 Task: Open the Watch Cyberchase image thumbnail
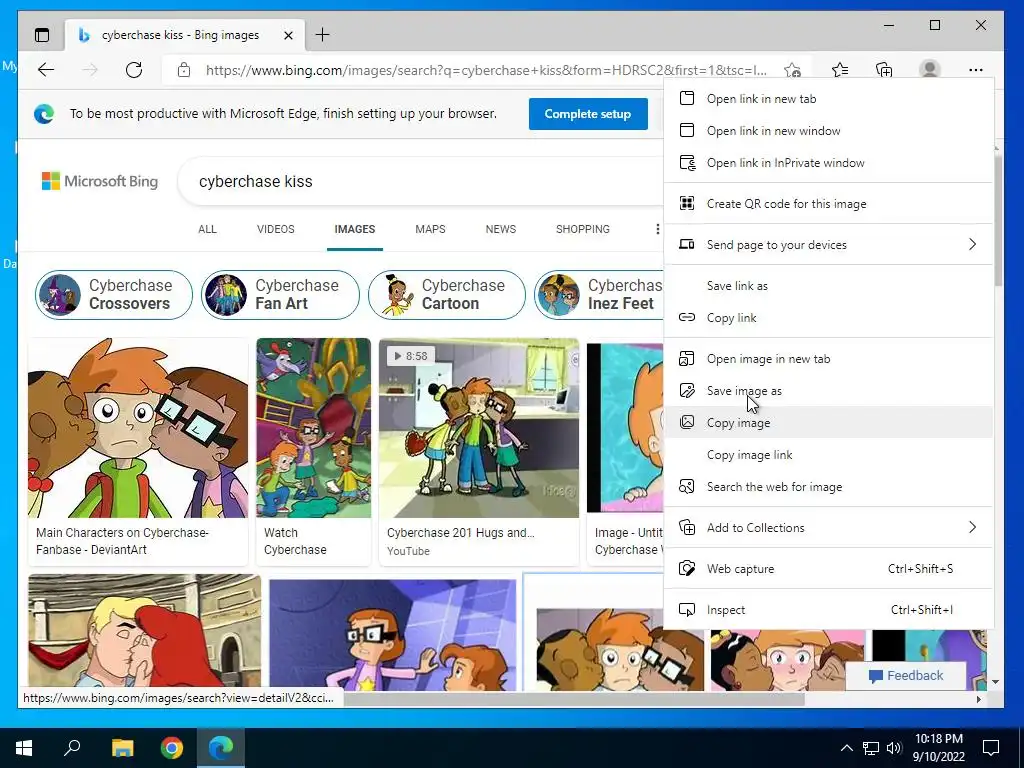(313, 428)
